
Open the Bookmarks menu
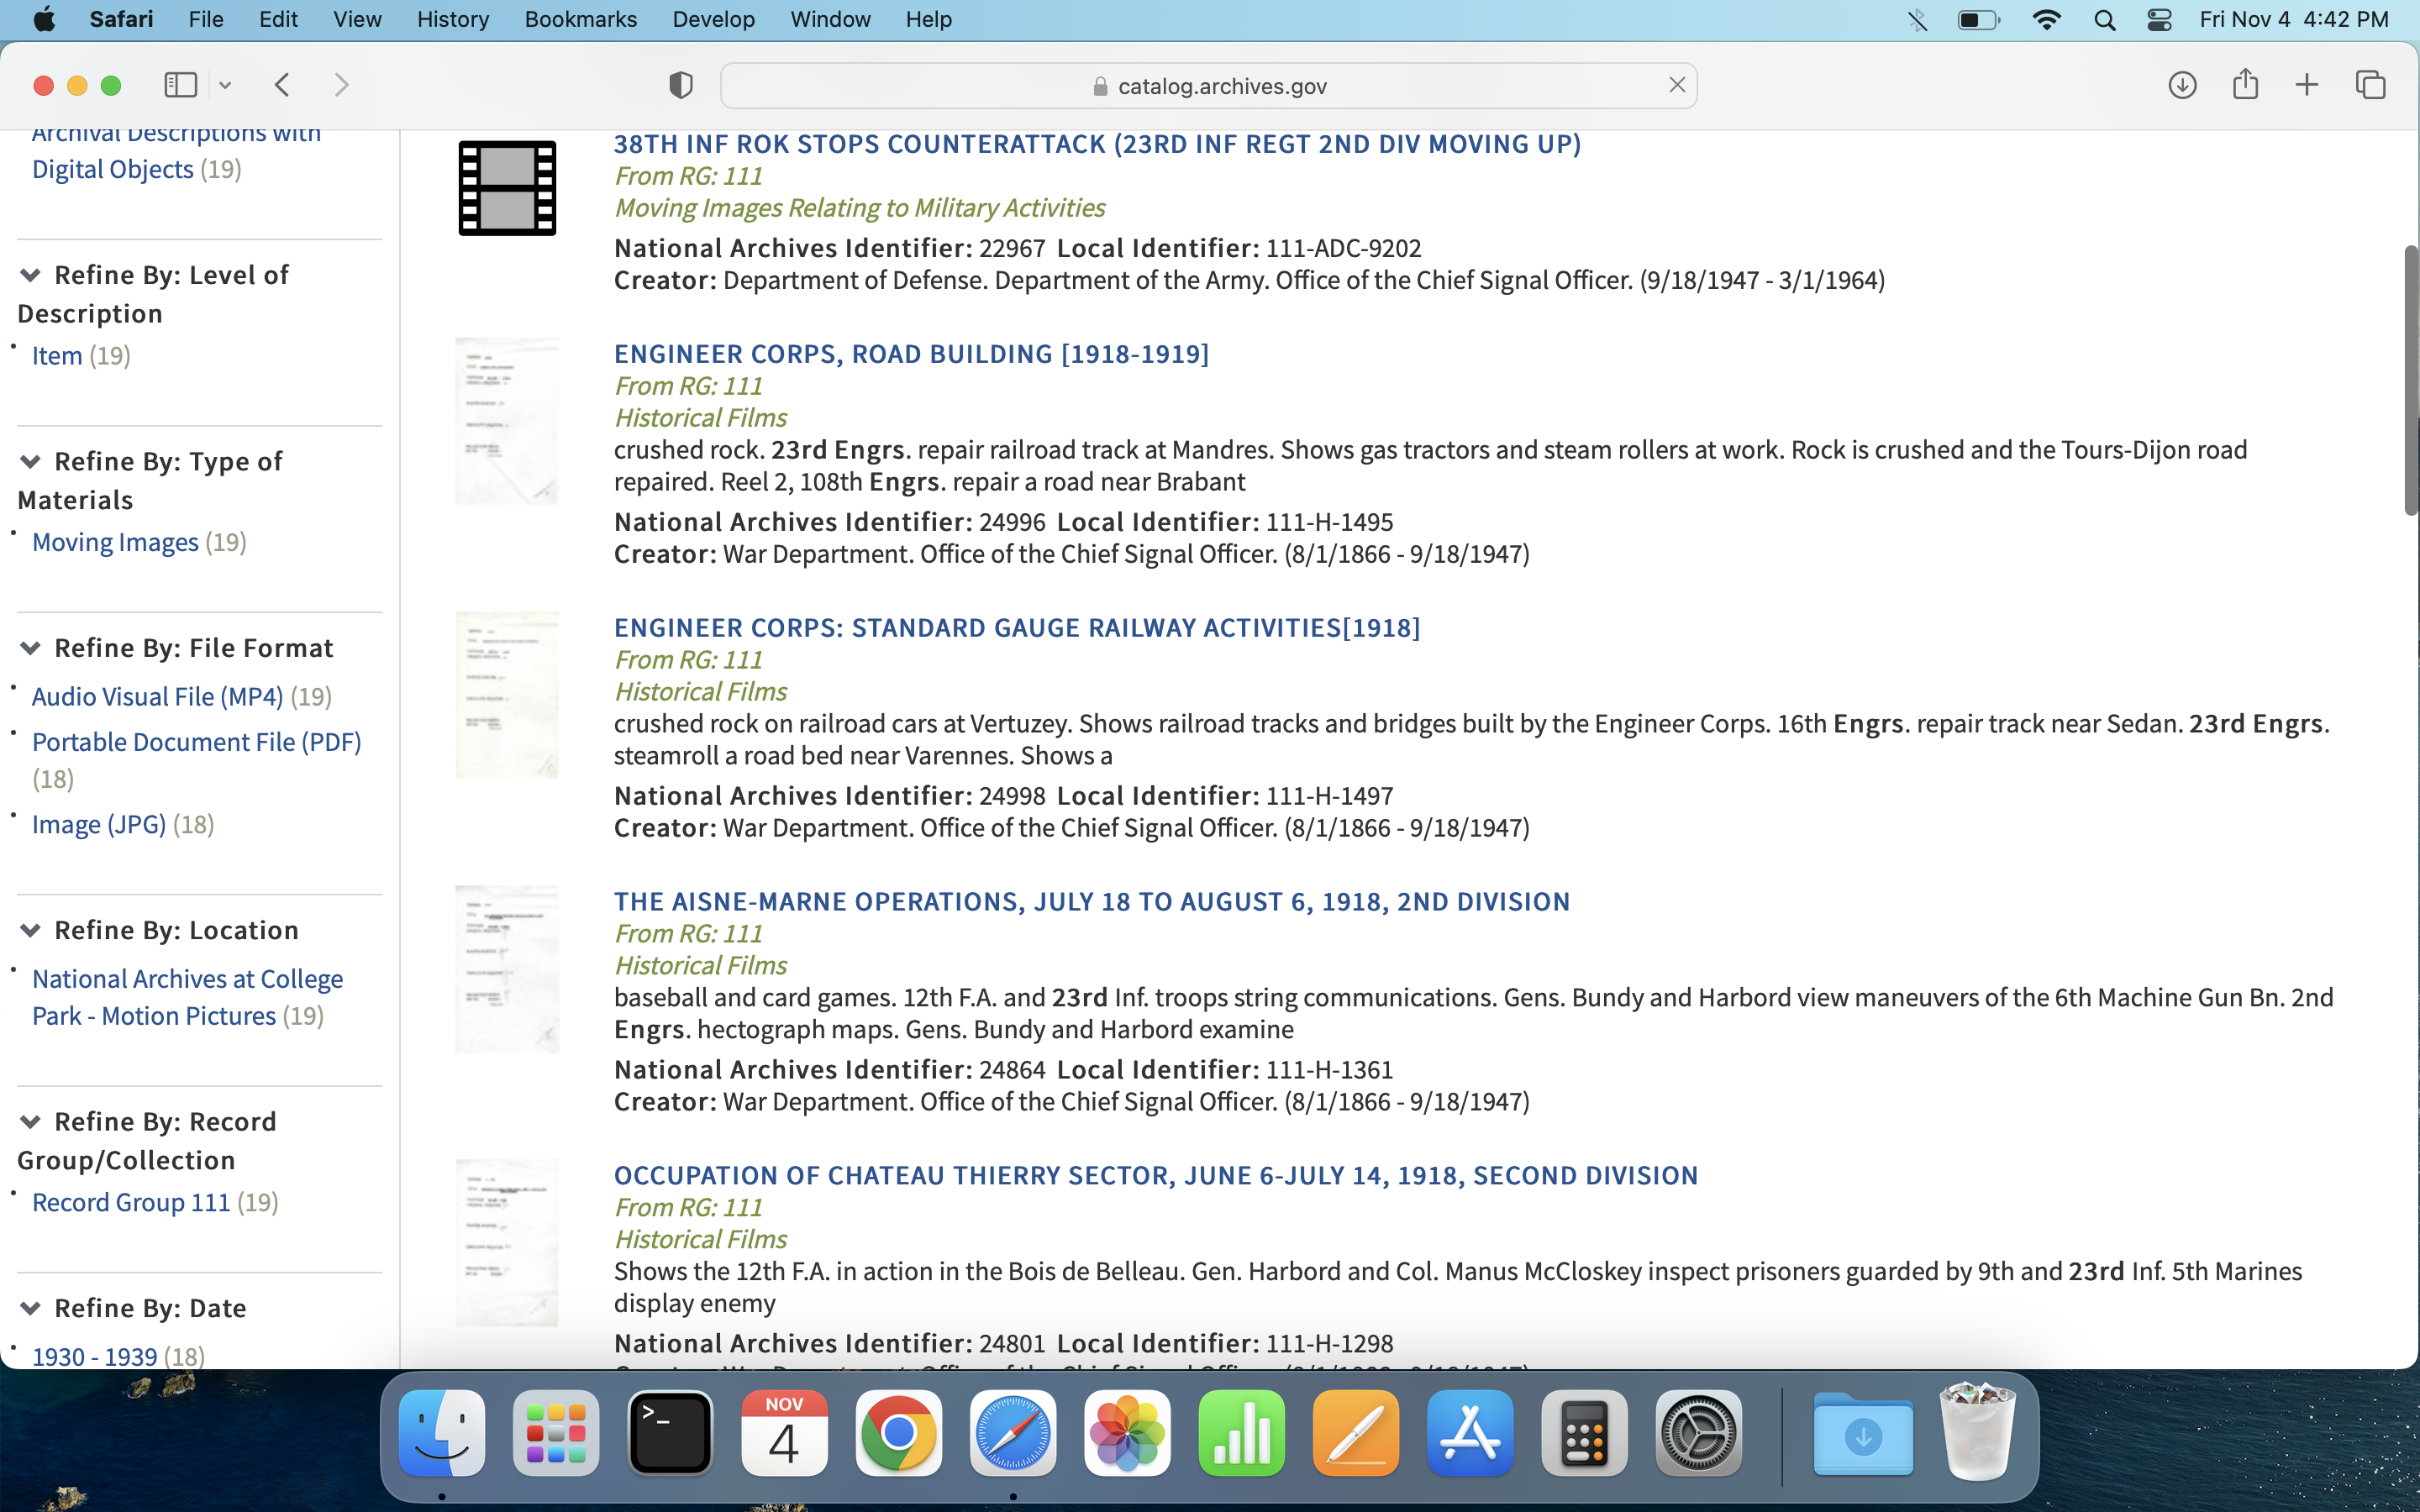[580, 20]
